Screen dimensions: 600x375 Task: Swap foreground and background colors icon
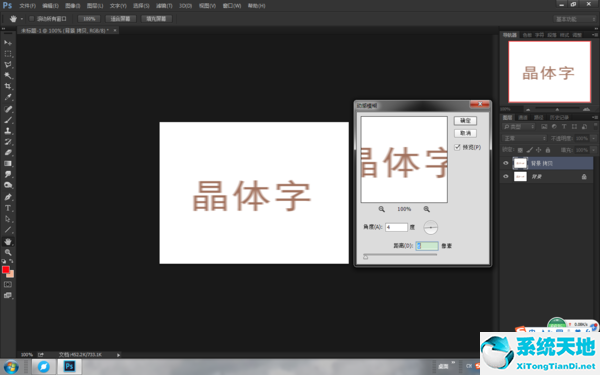[x=11, y=261]
